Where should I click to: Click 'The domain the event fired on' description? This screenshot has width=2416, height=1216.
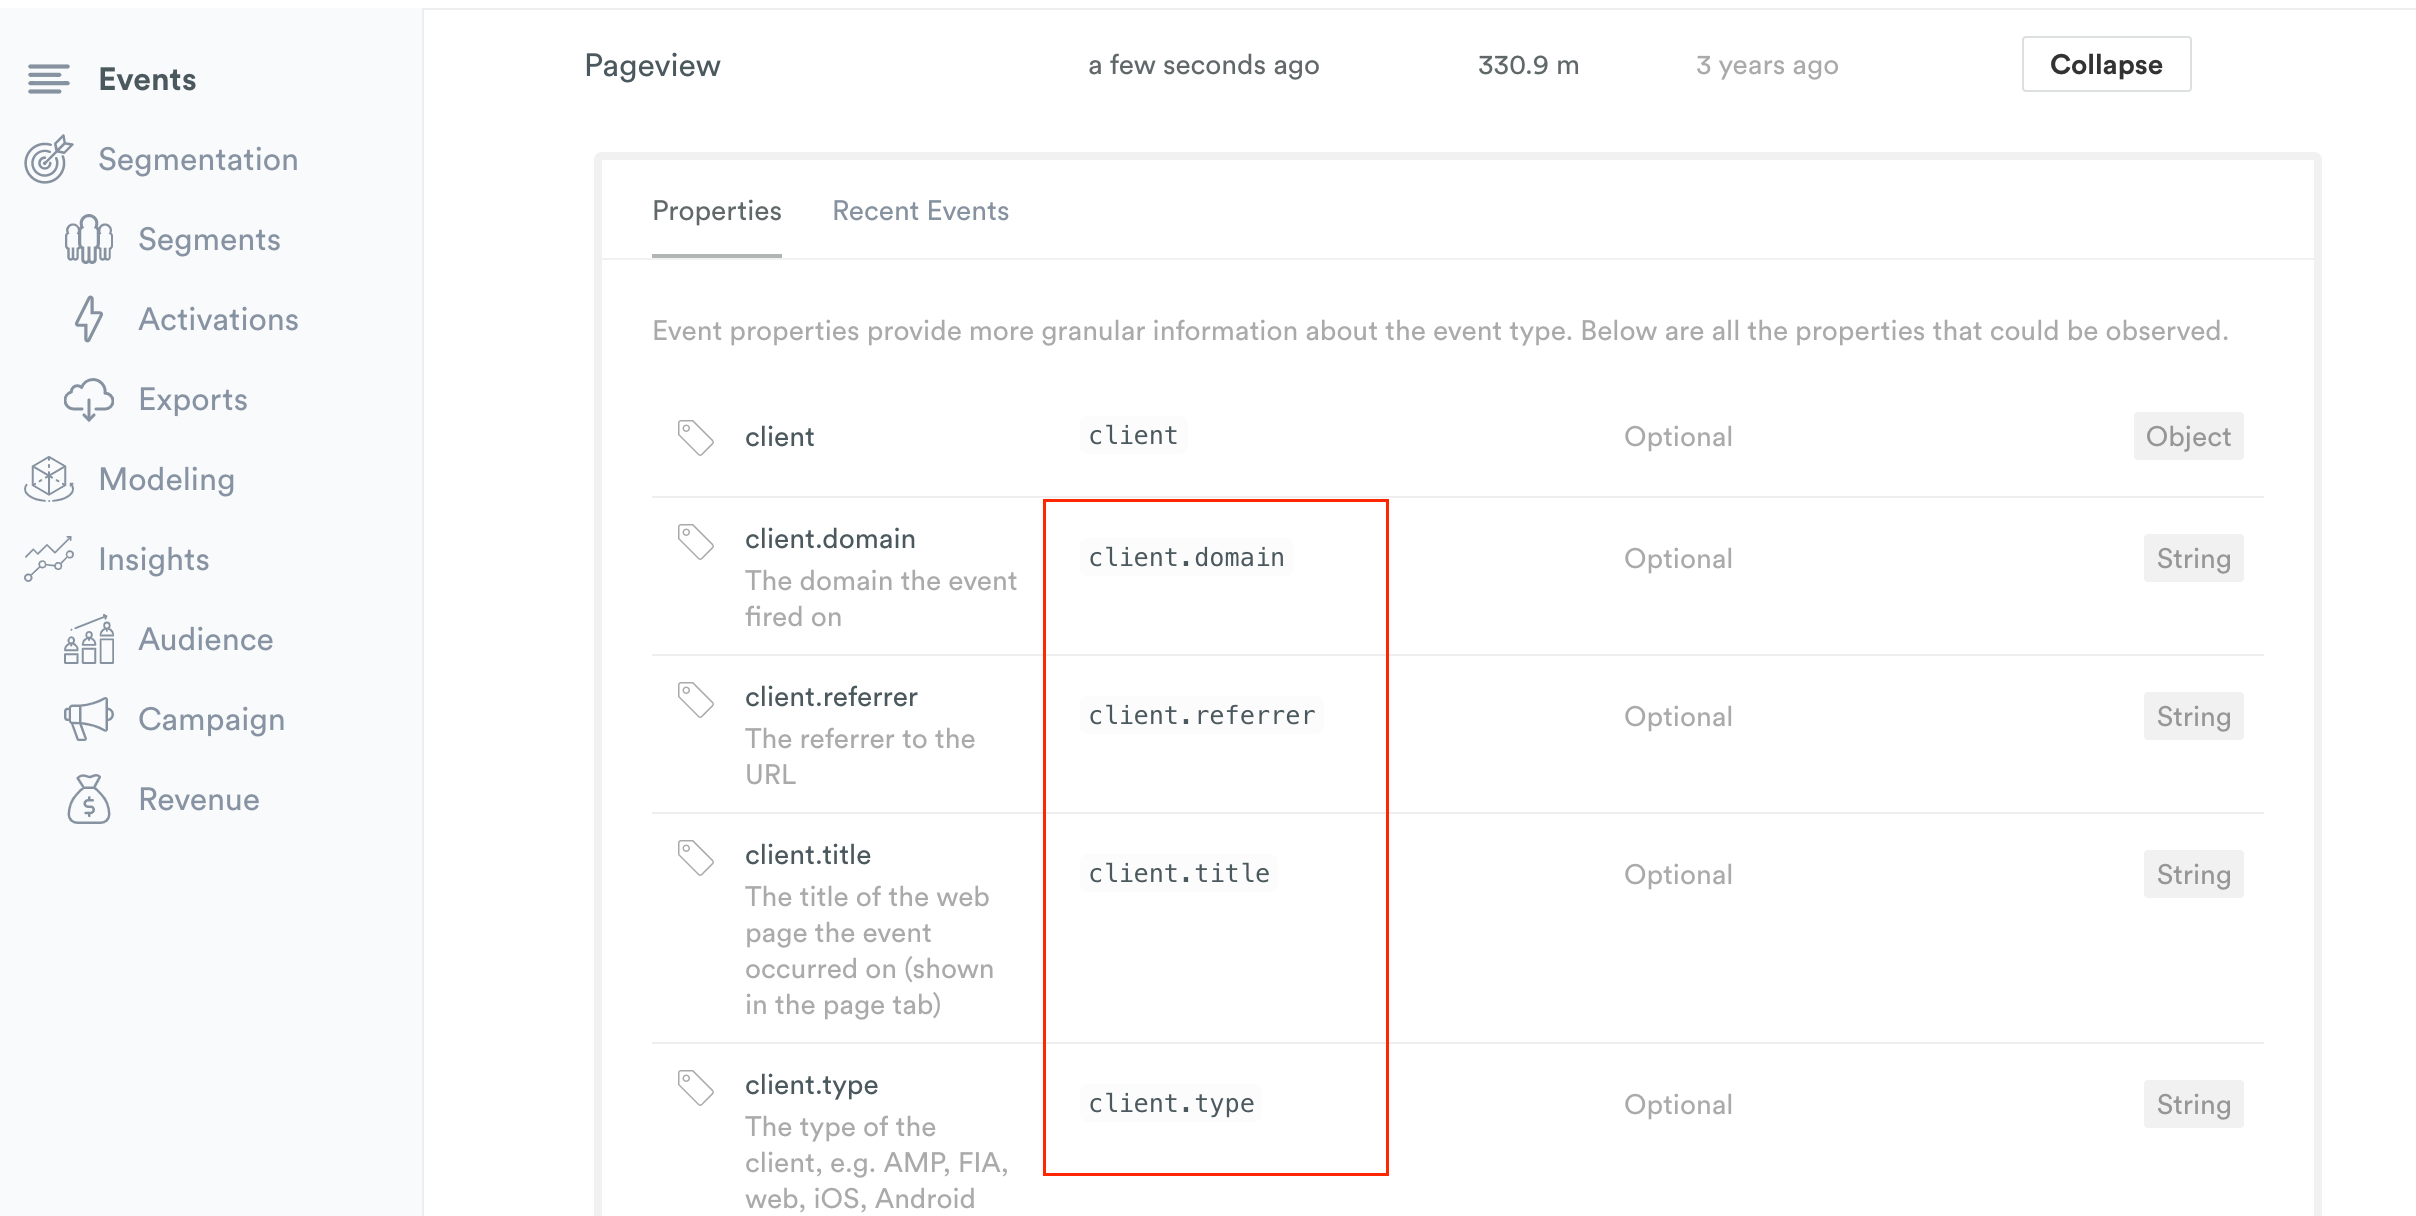(x=881, y=599)
